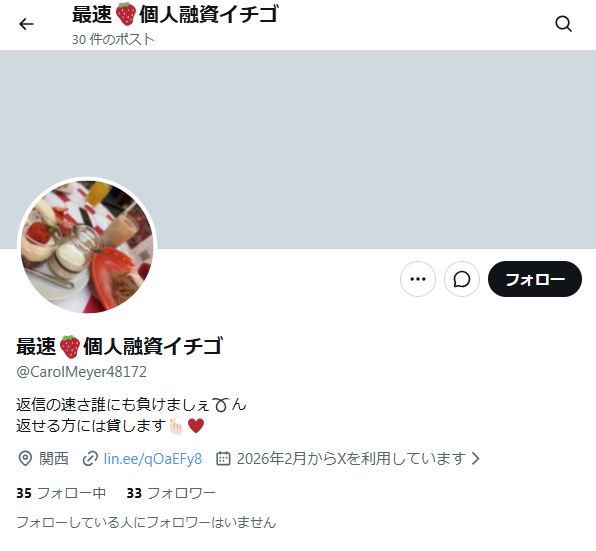This screenshot has height=551, width=596.
Task: Open the three-dot more options menu
Action: (x=418, y=279)
